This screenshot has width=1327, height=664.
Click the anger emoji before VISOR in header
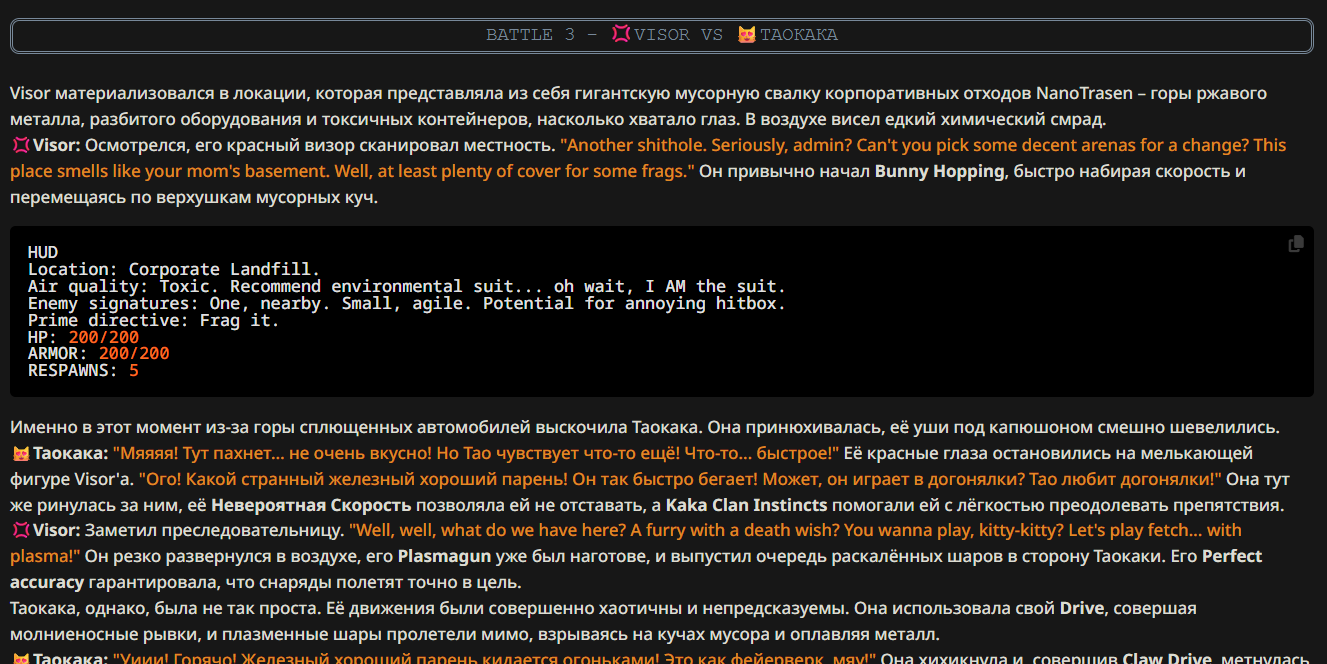(x=621, y=35)
